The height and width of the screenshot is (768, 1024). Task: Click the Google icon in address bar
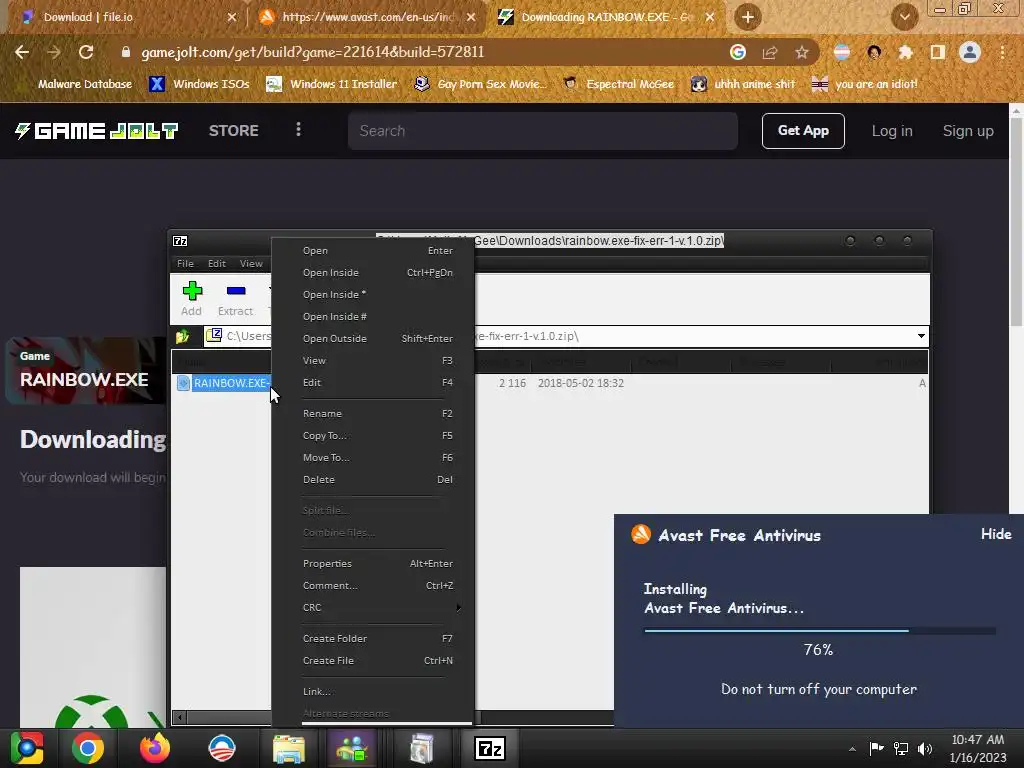pos(738,52)
